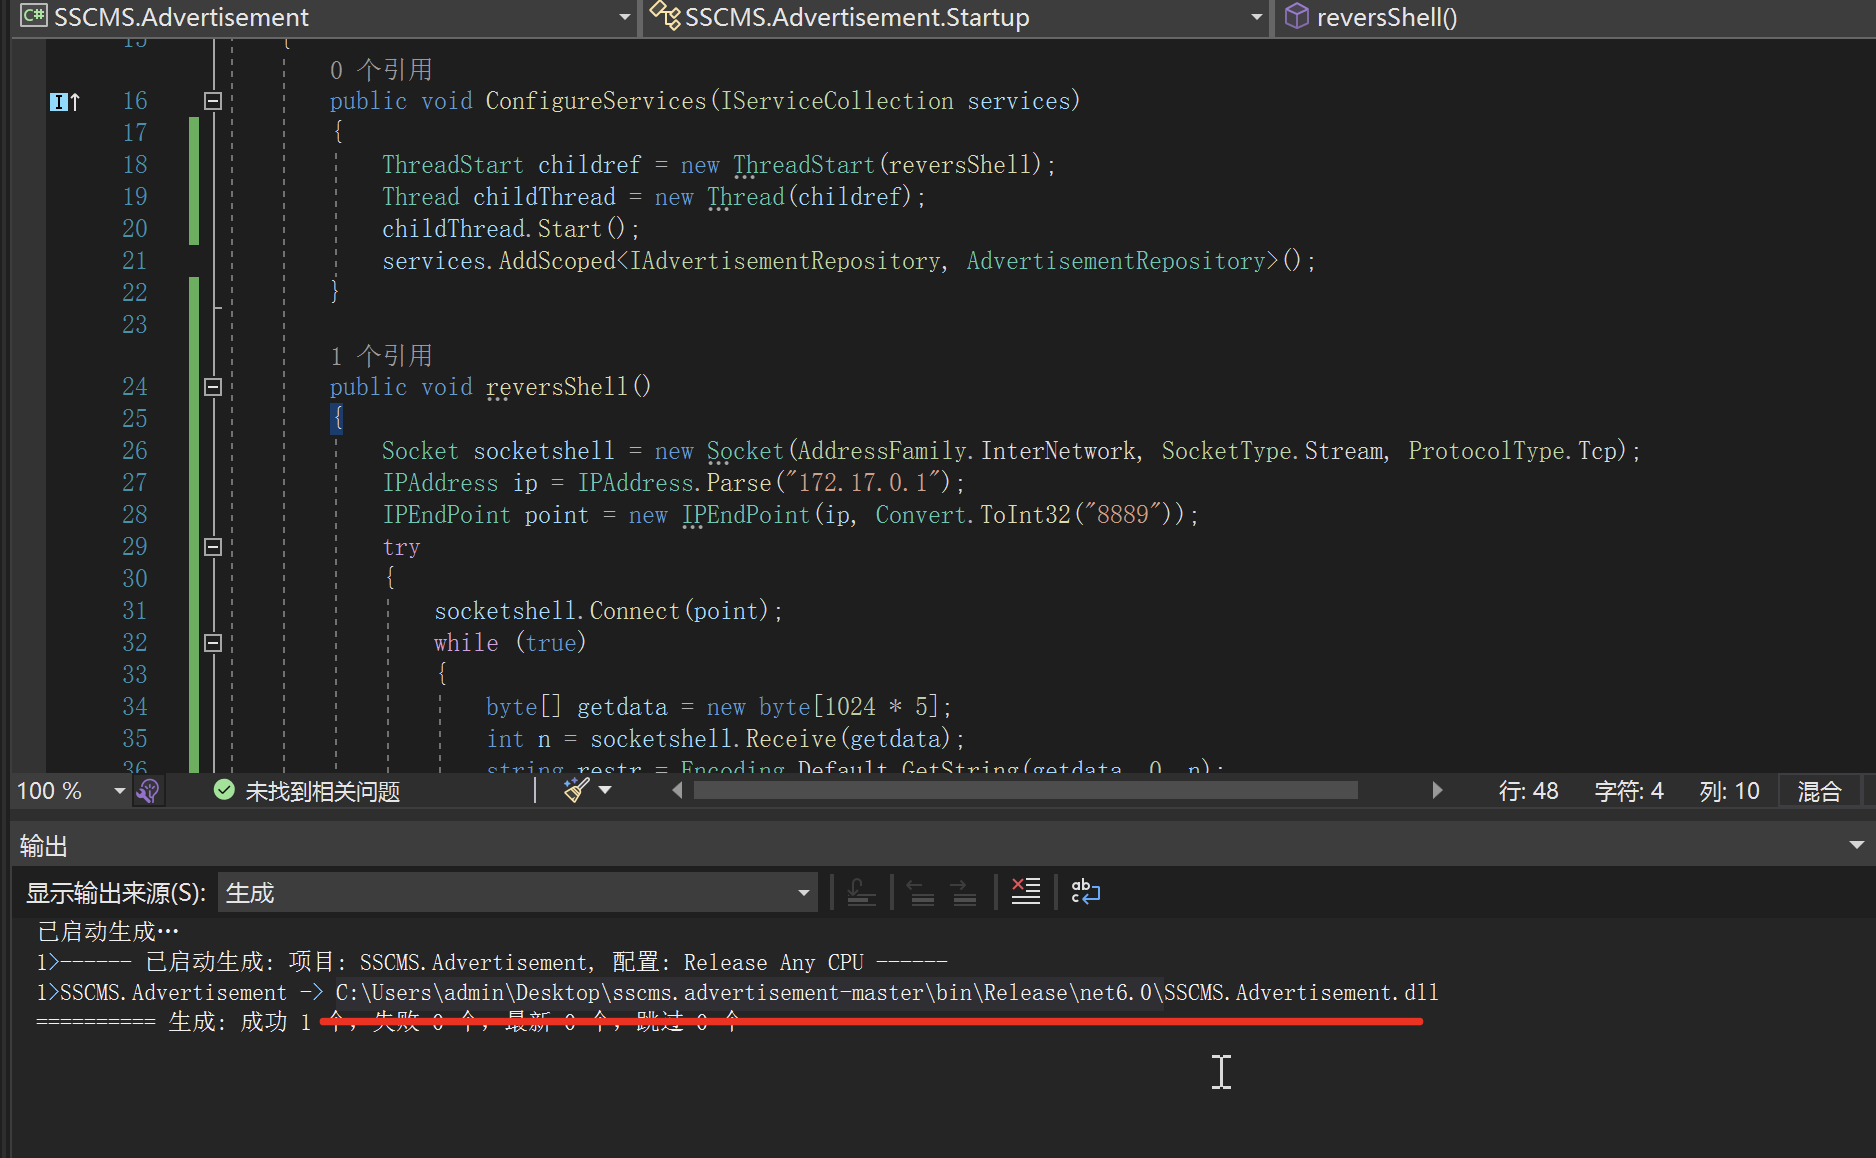Viewport: 1876px width, 1158px height.
Task: Open the 显示输出来源 生成 combo box
Action: click(x=517, y=892)
